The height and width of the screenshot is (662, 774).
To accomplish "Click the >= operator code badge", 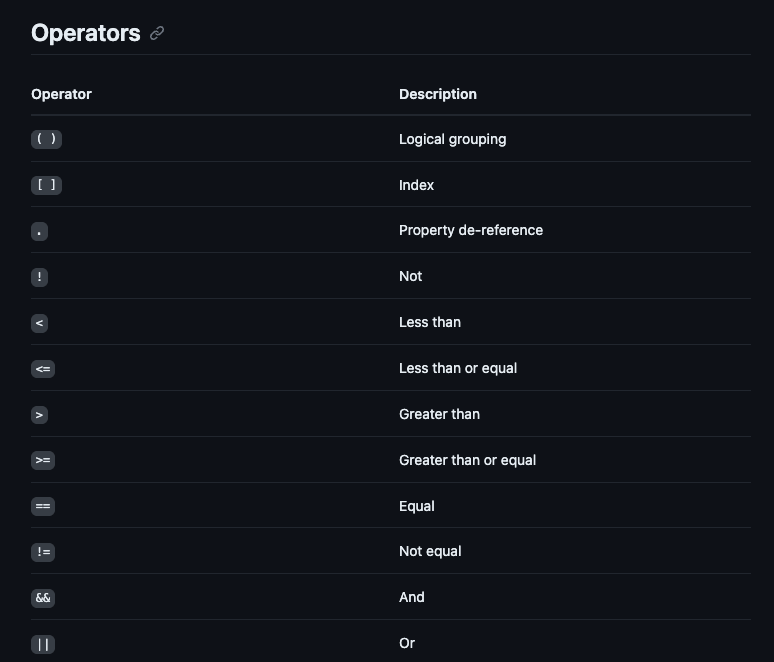I will pos(43,460).
